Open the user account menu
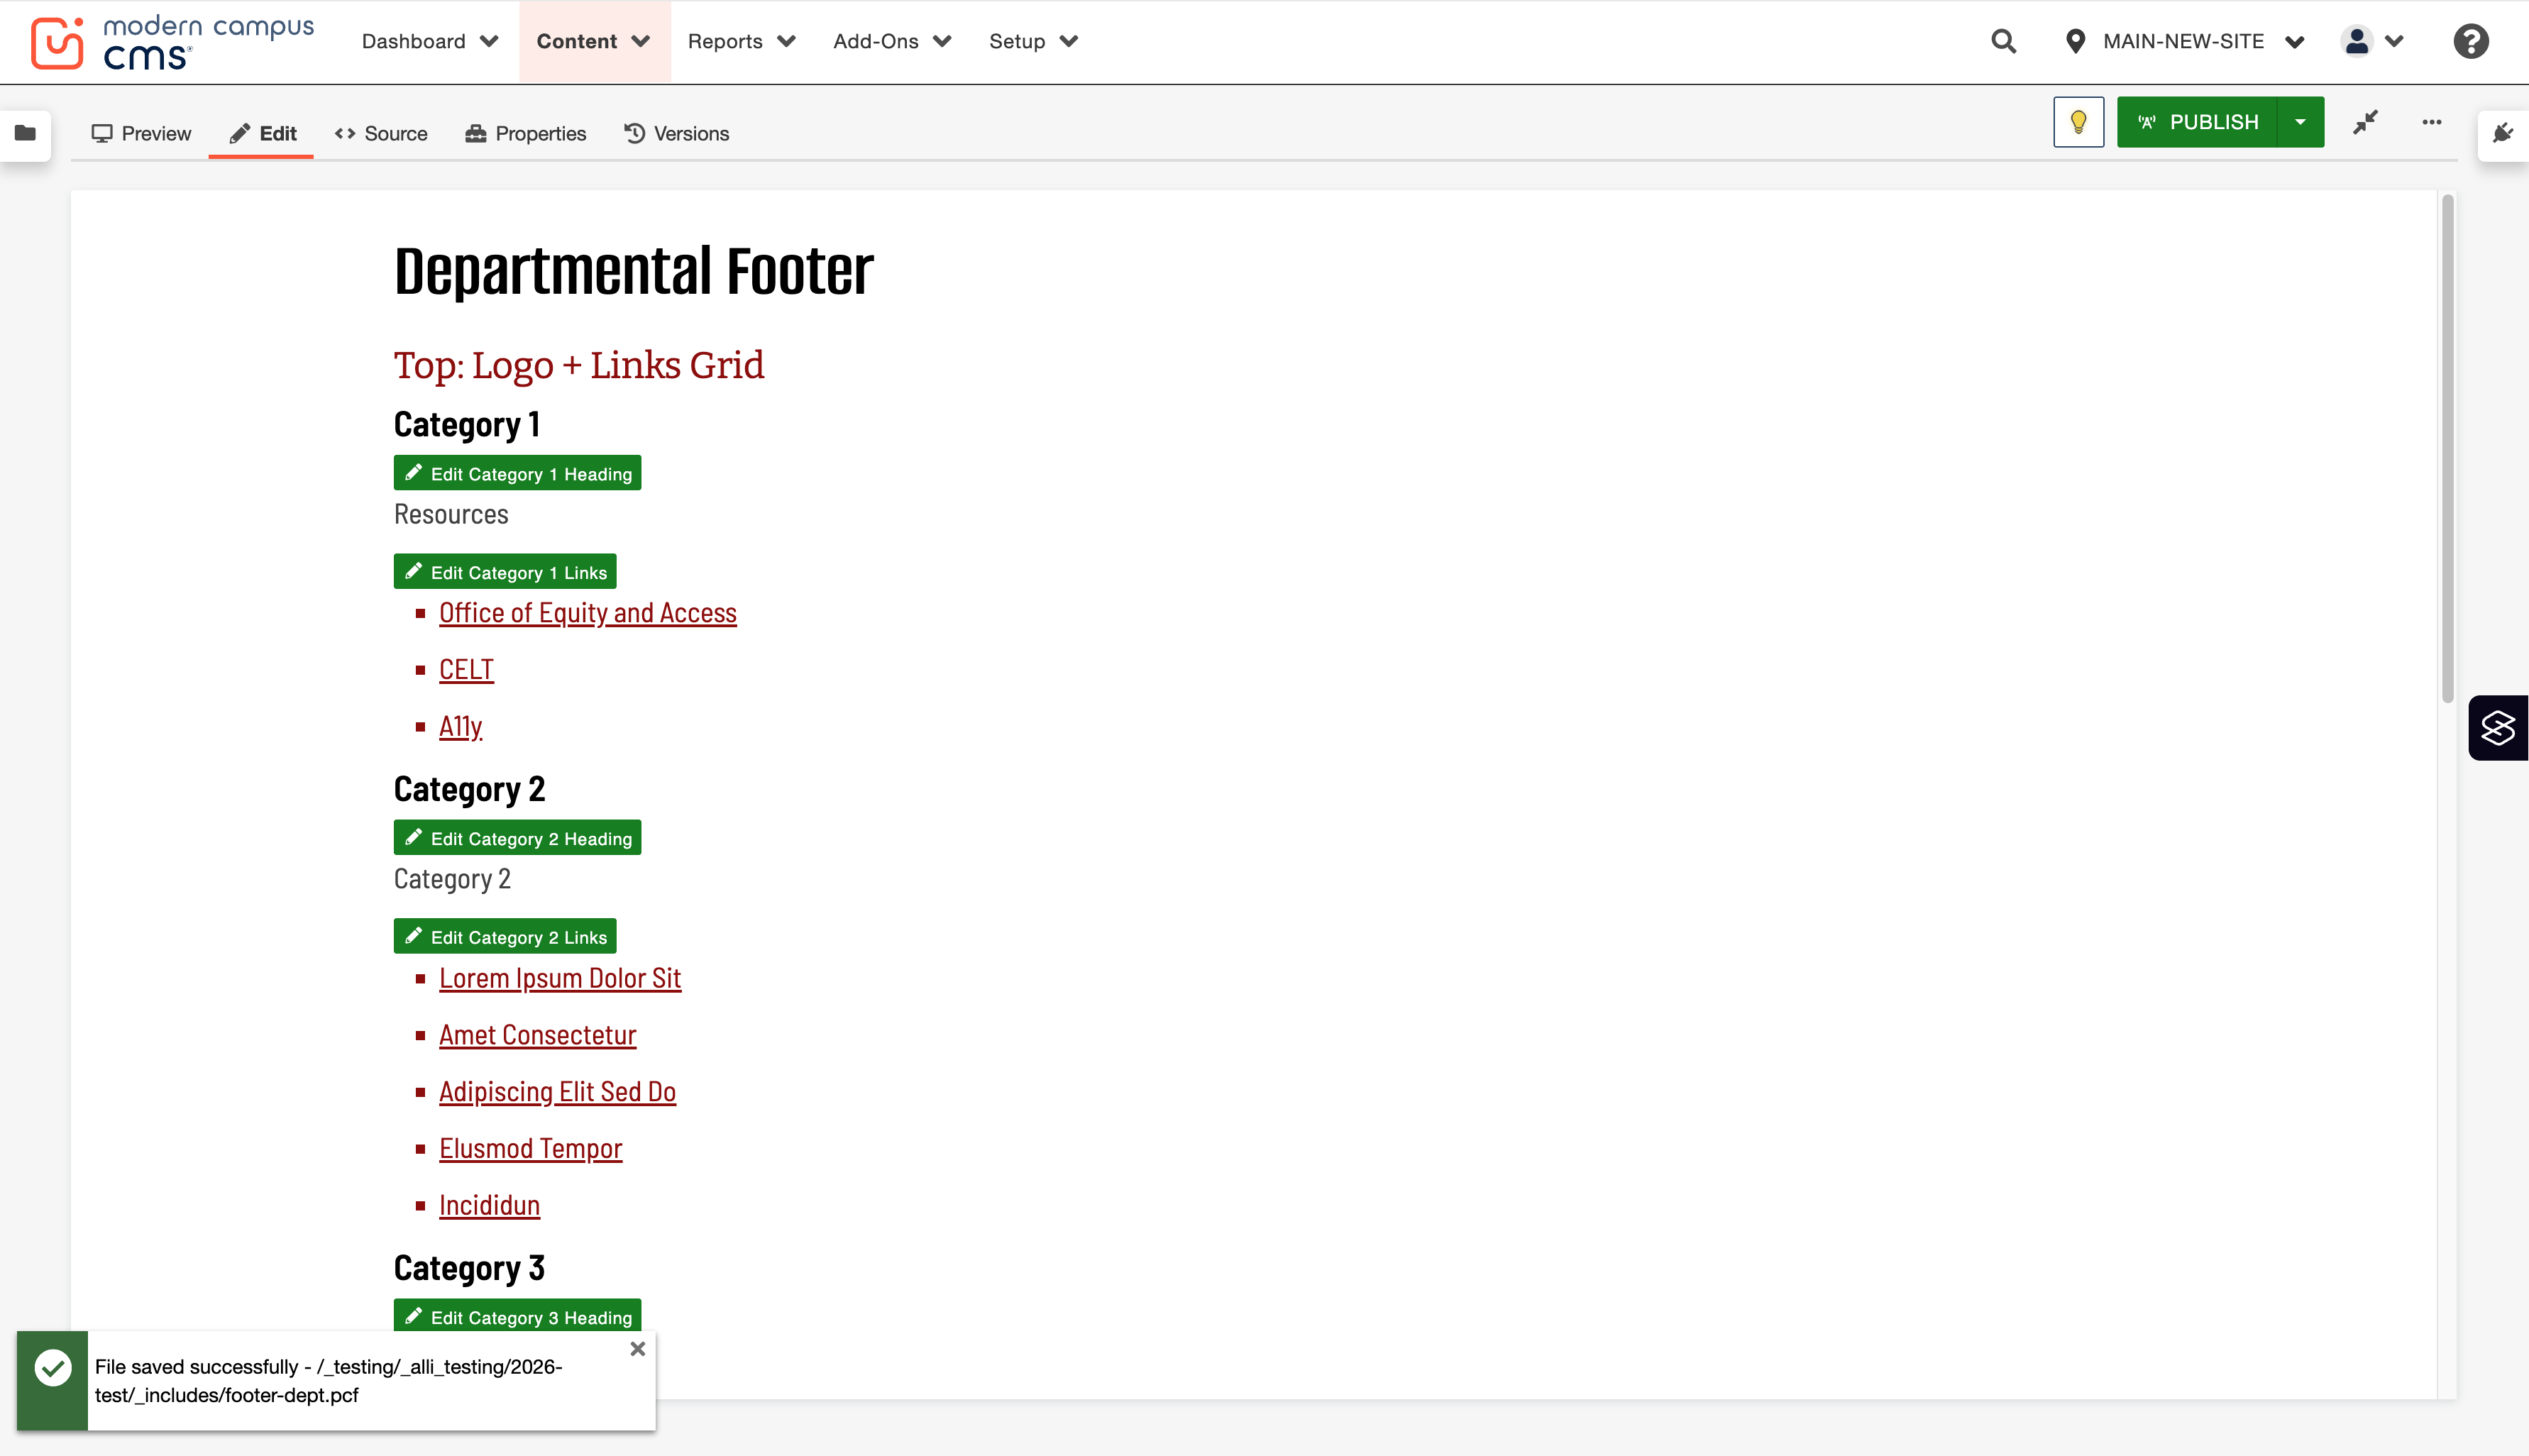This screenshot has height=1456, width=2529. pyautogui.click(x=2371, y=41)
